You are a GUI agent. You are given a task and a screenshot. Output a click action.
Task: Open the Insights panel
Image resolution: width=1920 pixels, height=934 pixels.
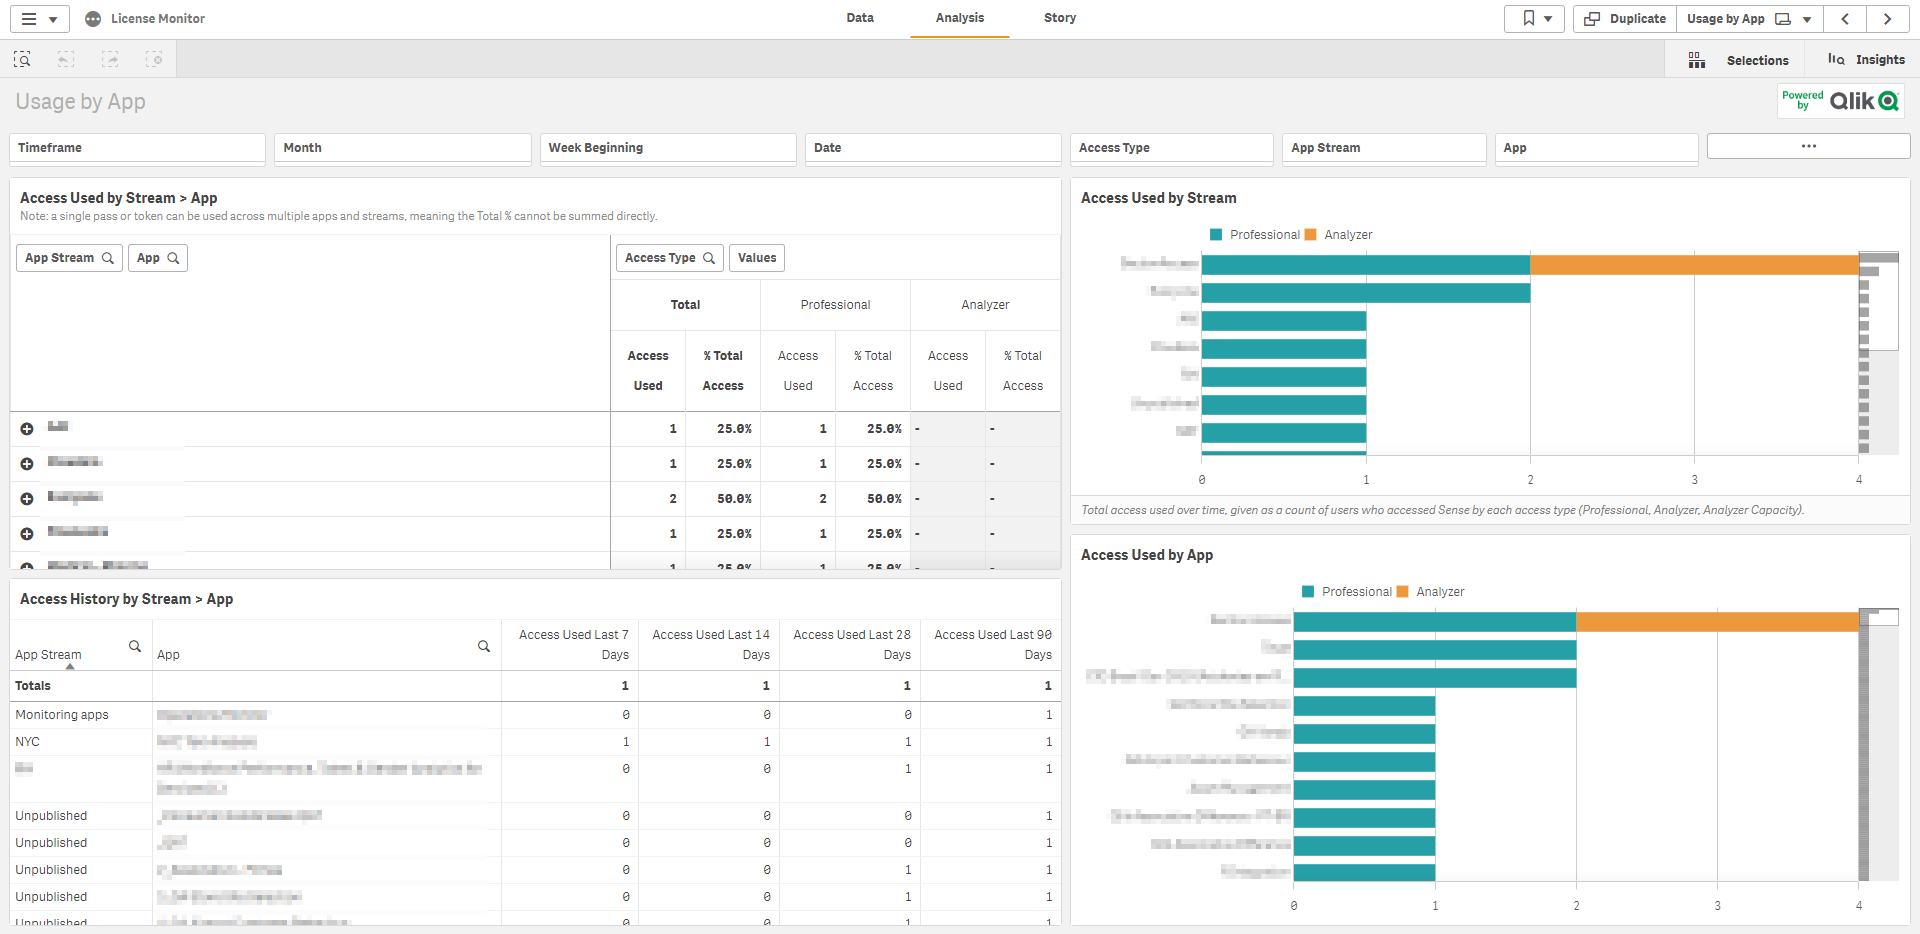[x=1866, y=60]
